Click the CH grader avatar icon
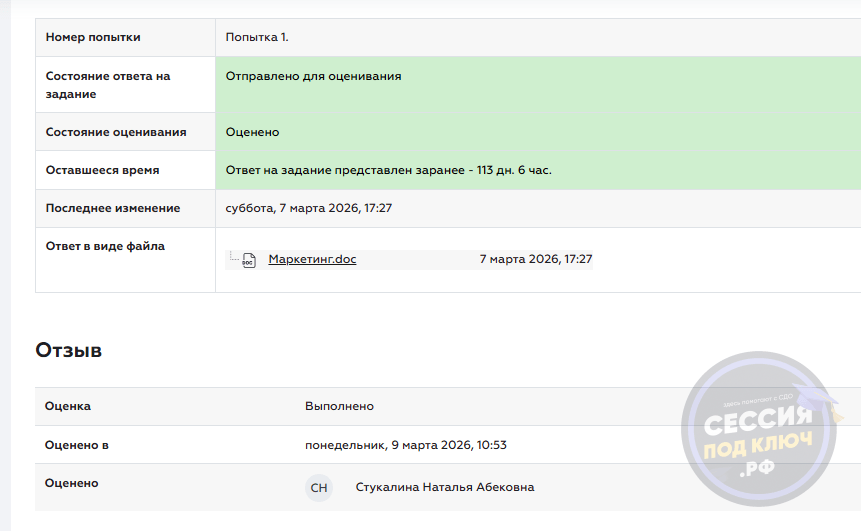861x531 pixels. 319,488
